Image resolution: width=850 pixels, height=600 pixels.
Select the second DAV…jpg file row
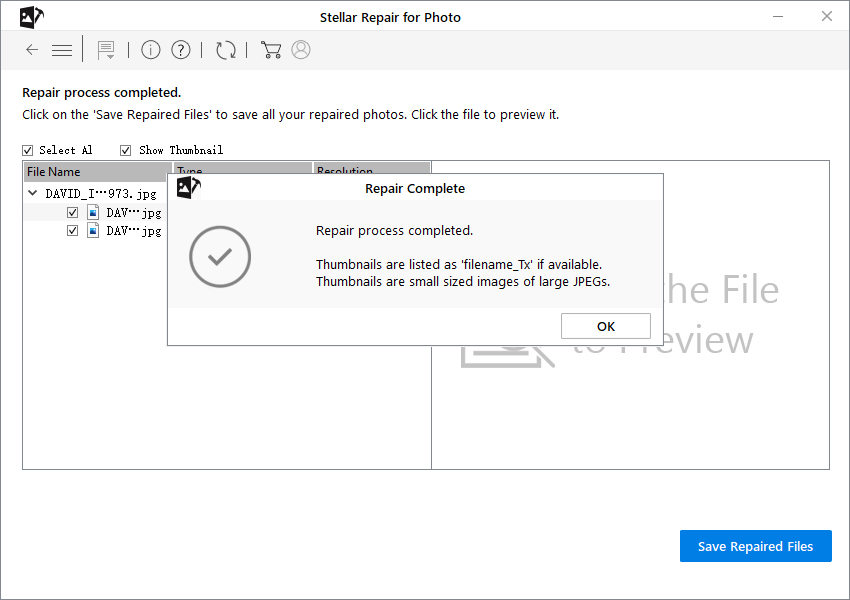click(95, 231)
